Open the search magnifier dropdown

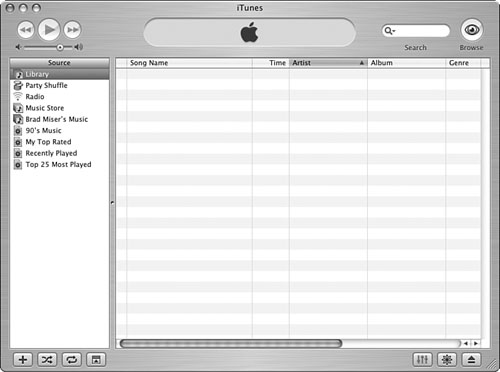pos(389,31)
